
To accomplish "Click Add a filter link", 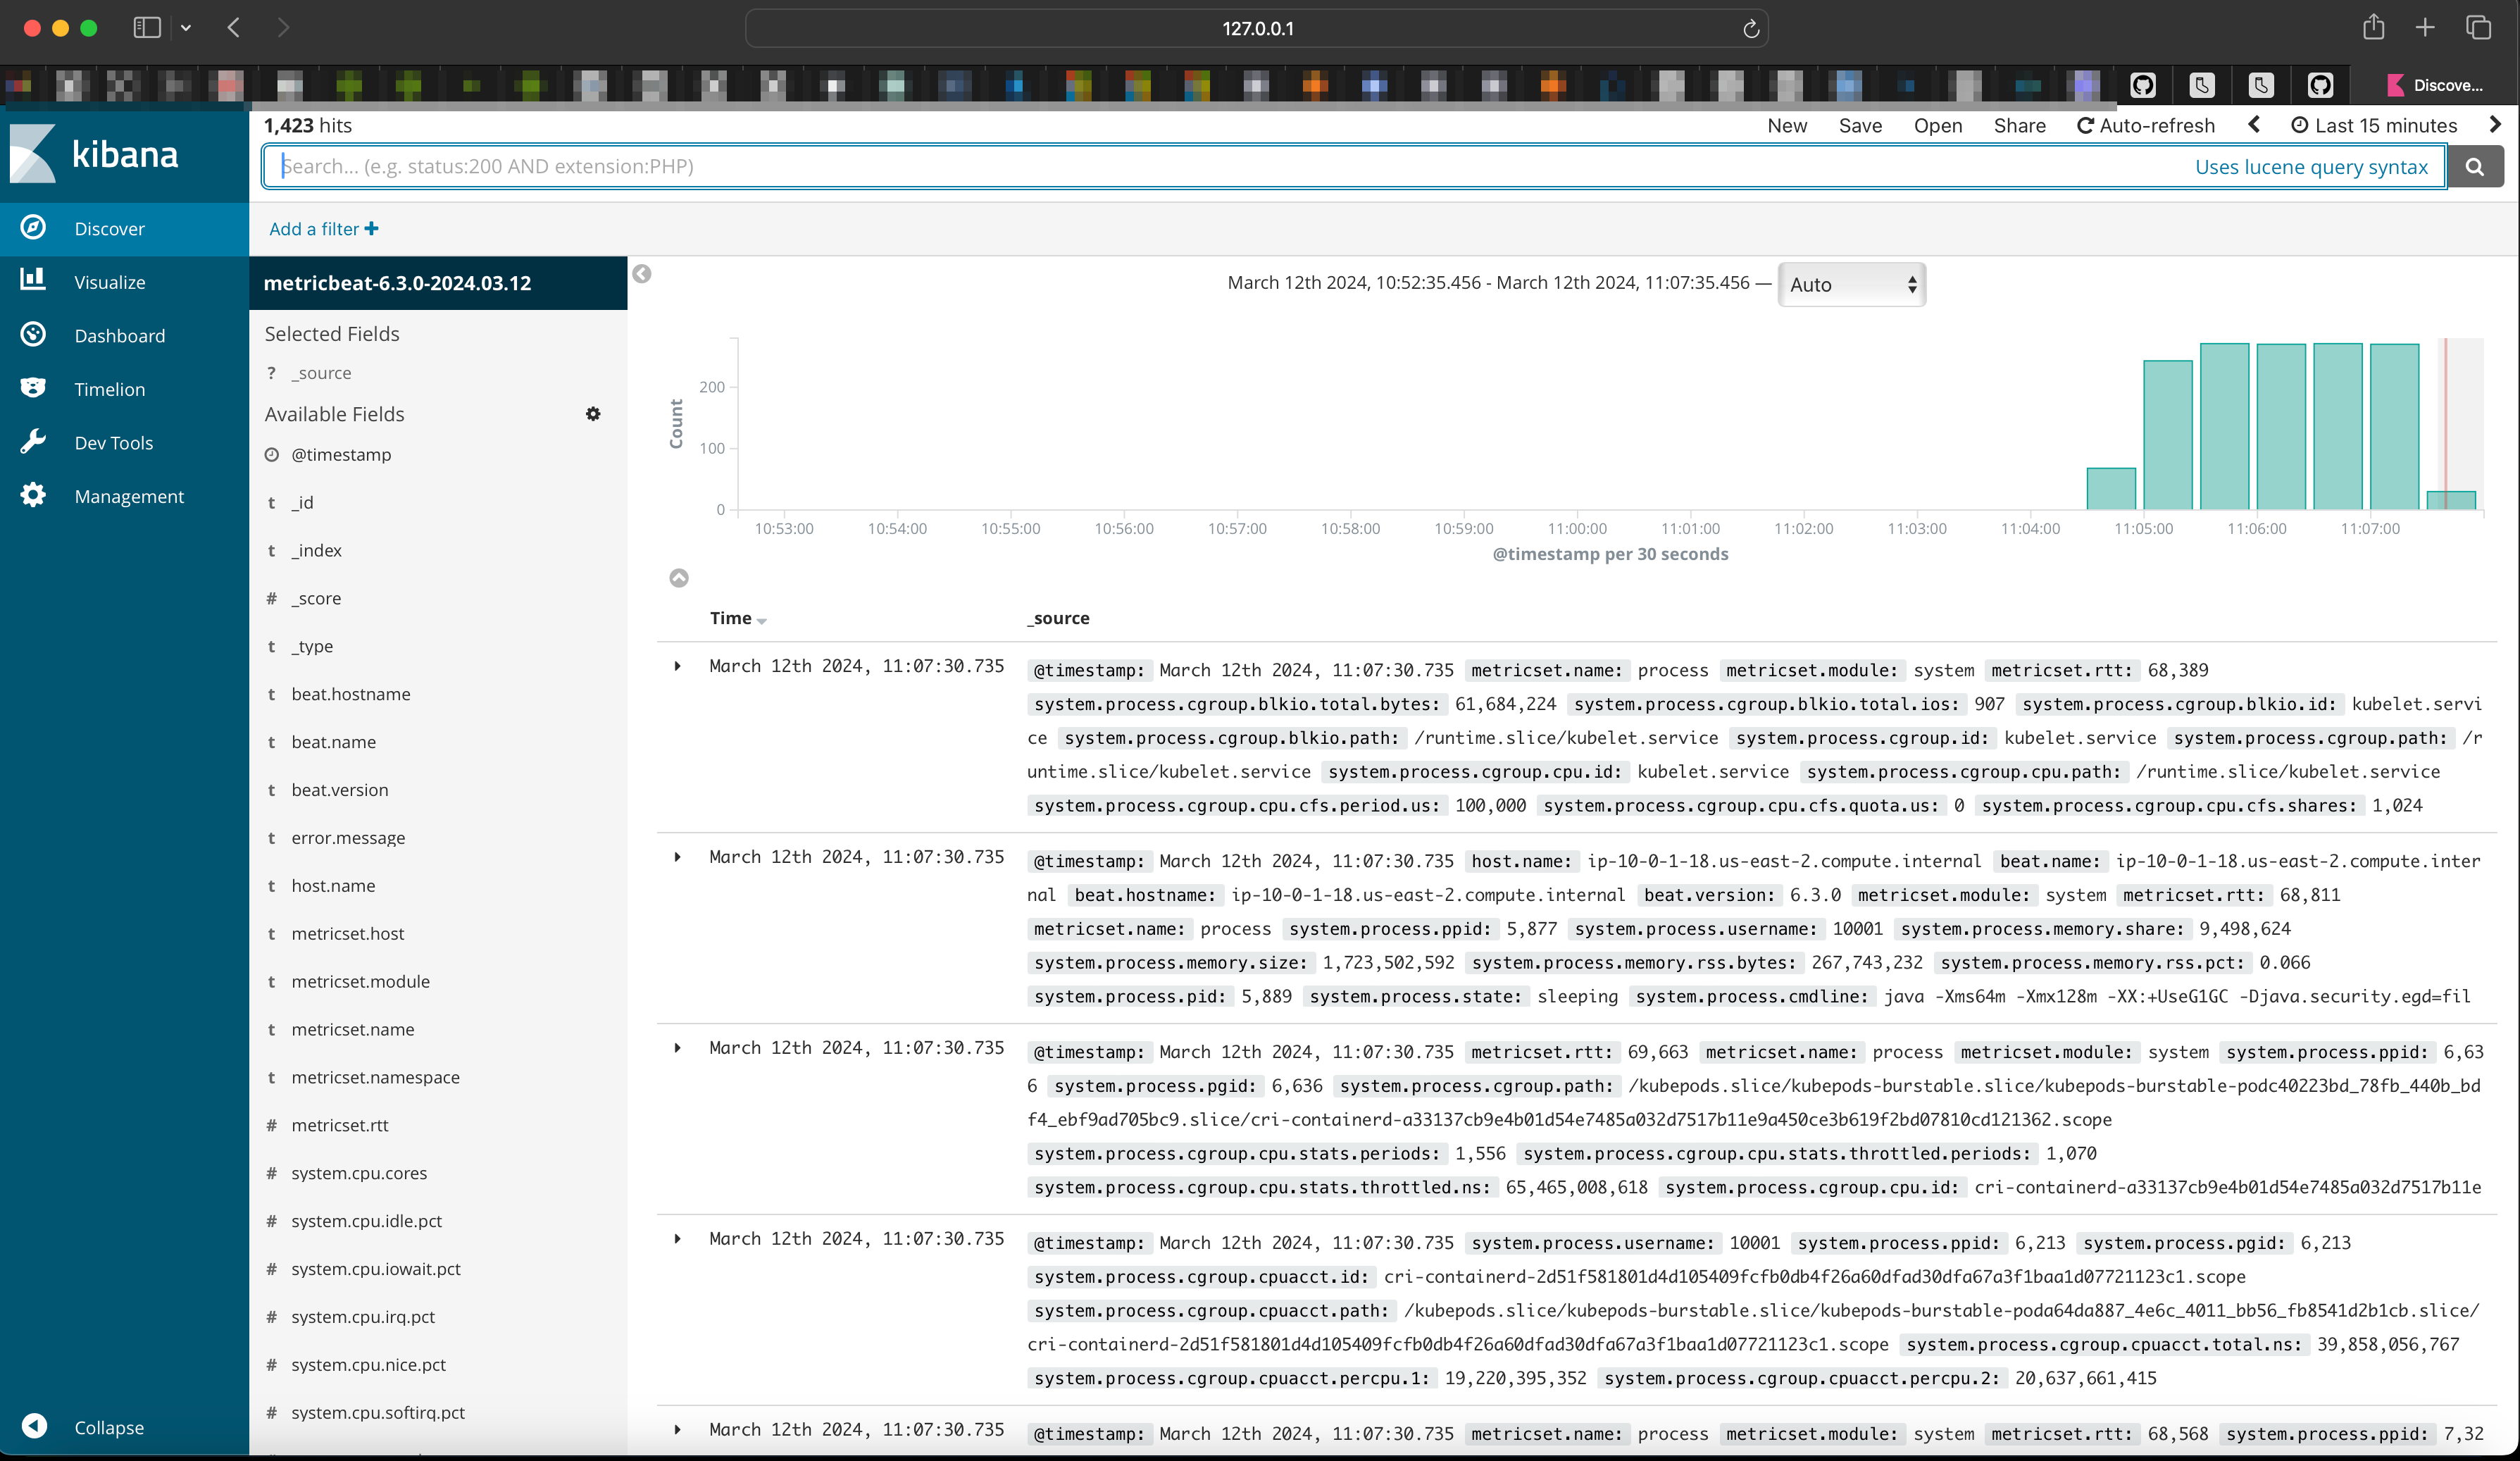I will point(323,228).
